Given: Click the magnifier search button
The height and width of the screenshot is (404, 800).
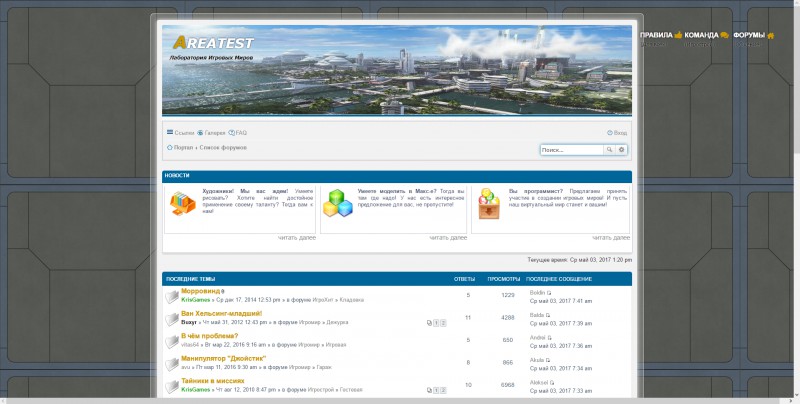Looking at the screenshot, I should tap(609, 150).
